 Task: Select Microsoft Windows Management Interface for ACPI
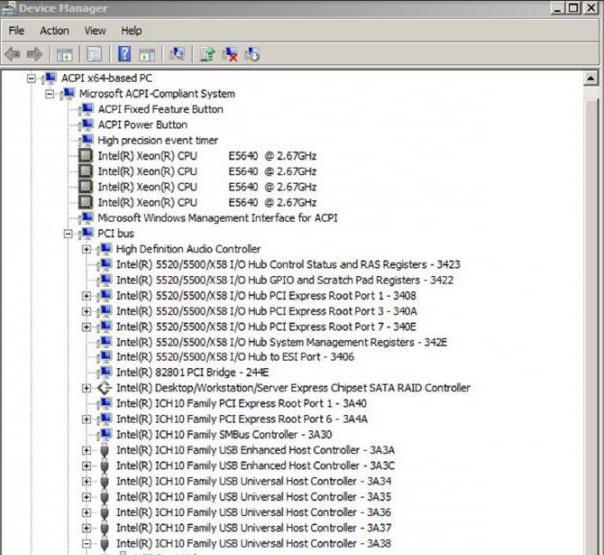pos(217,218)
